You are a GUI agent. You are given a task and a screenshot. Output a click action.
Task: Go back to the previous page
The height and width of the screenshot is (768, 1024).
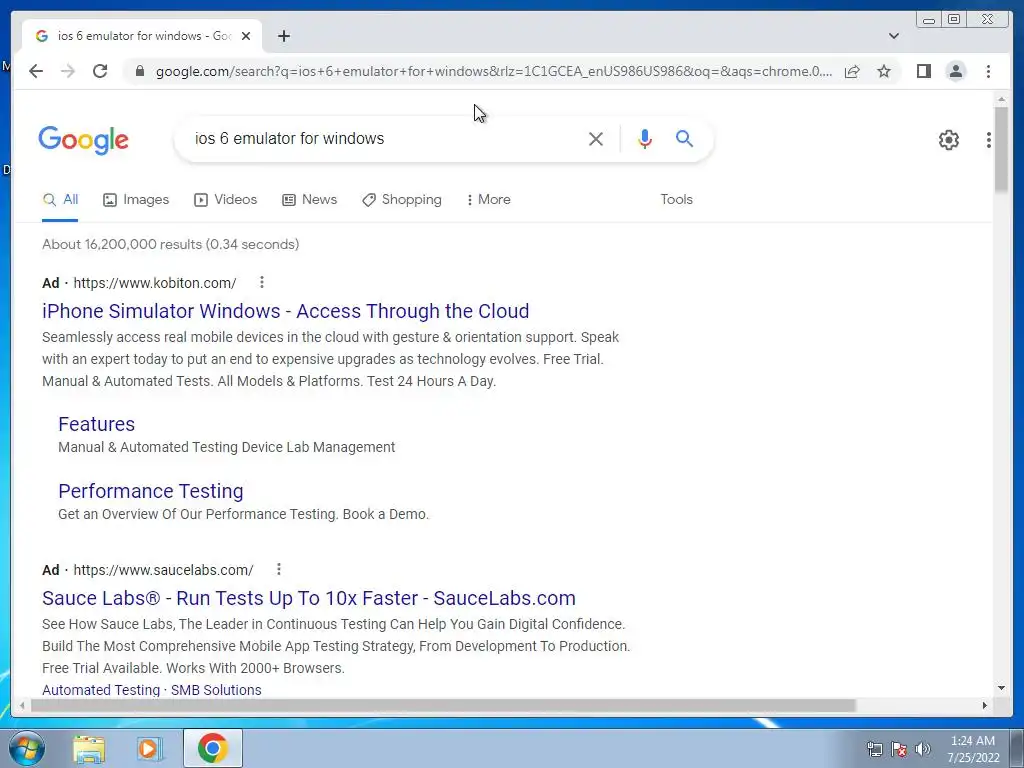[x=36, y=71]
